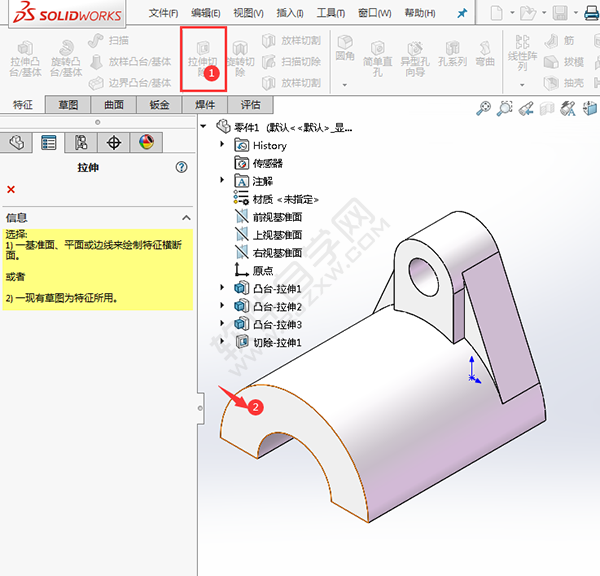
Task: Click the Flex (弯曲) tool
Action: coord(485,54)
